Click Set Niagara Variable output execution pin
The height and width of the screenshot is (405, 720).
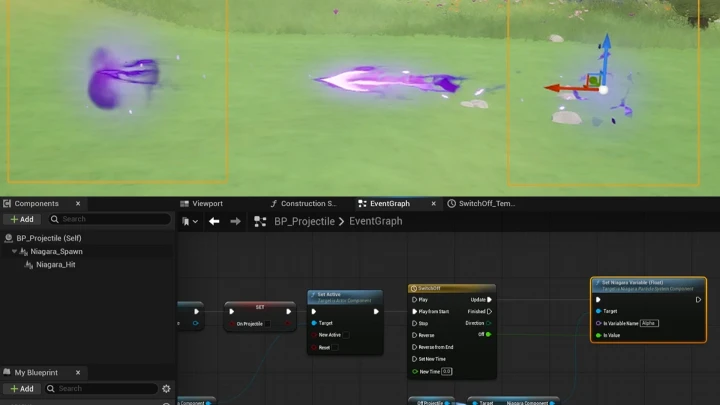pyautogui.click(x=698, y=300)
